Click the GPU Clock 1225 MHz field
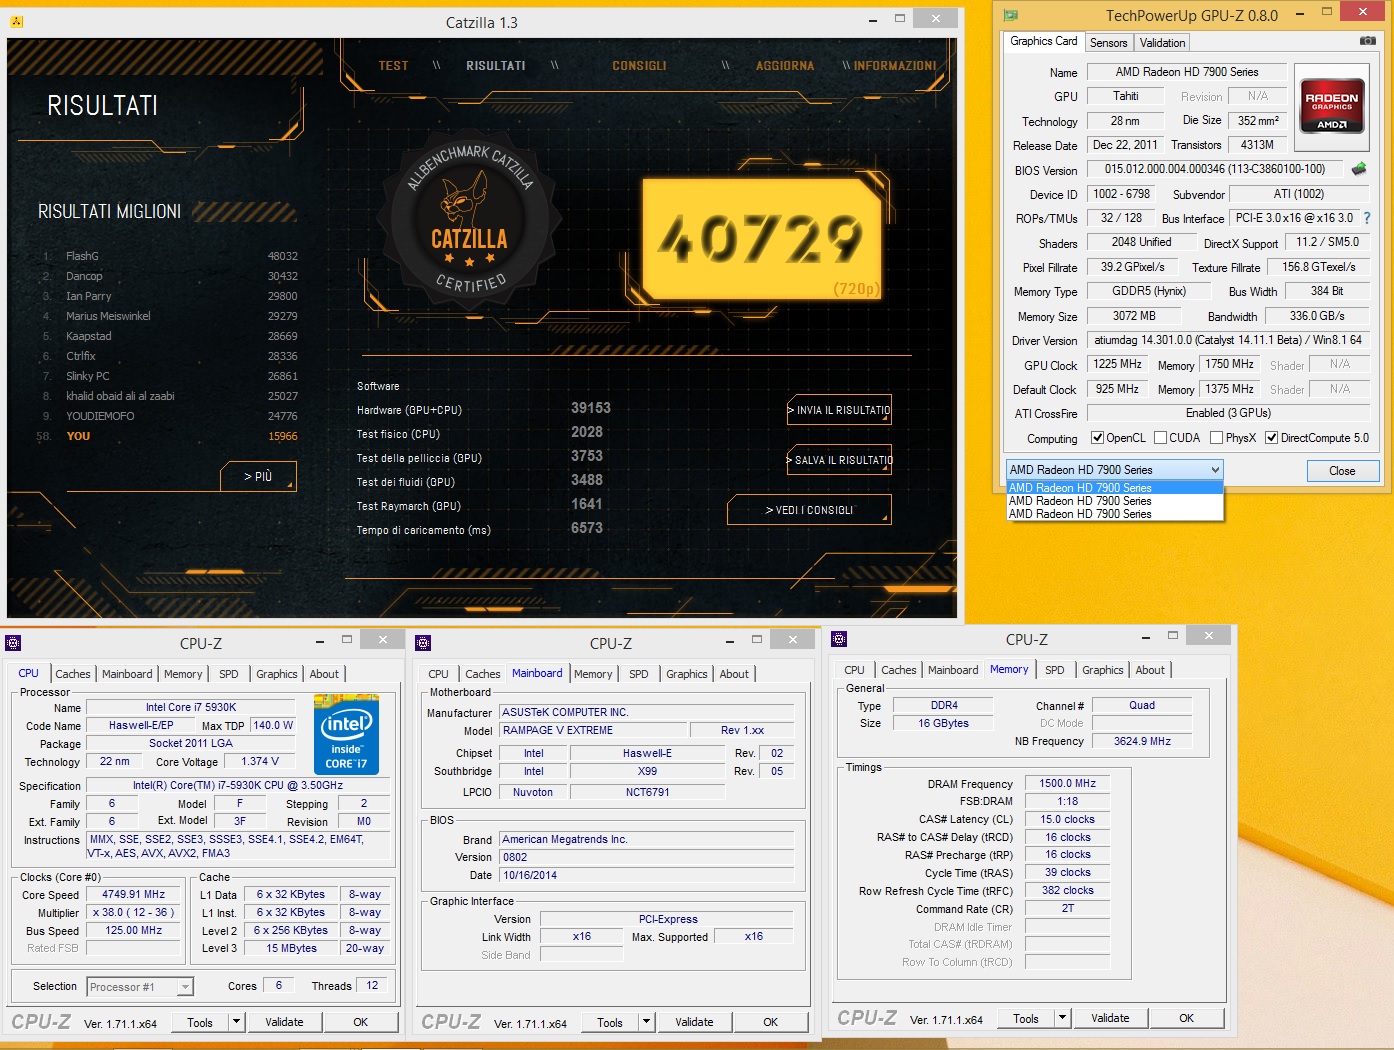This screenshot has height=1050, width=1394. tap(1117, 365)
